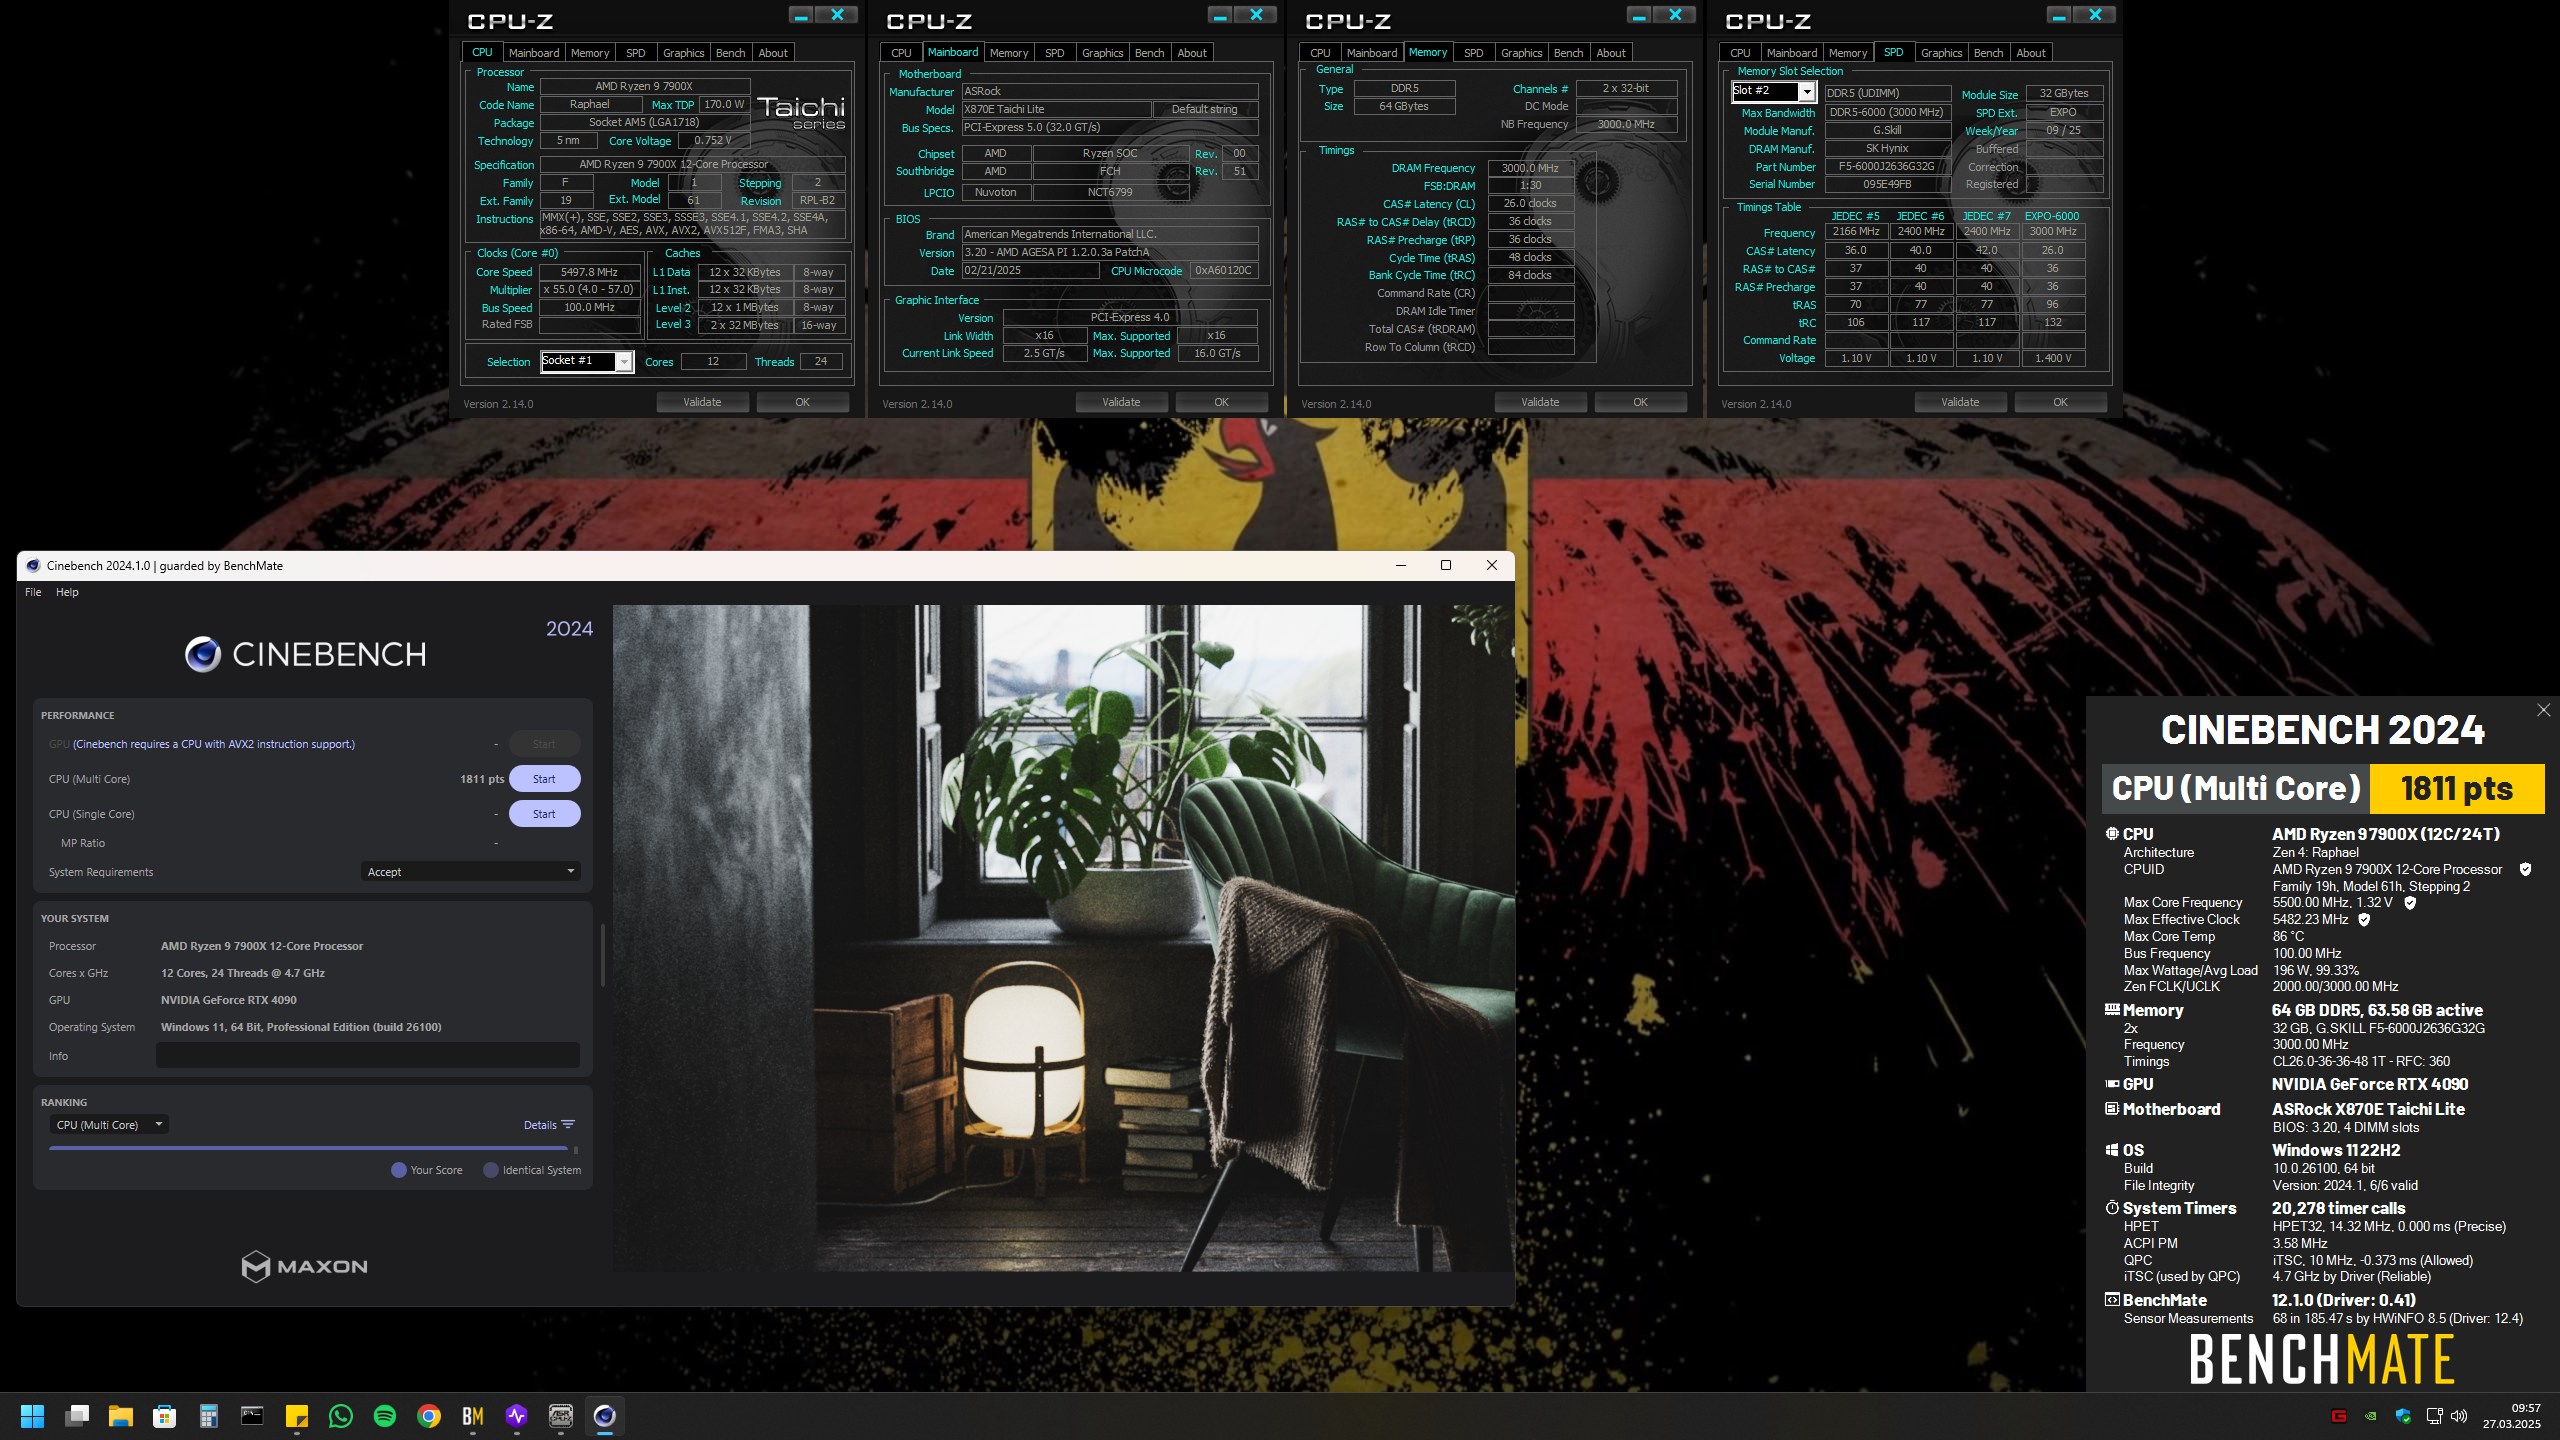Click Details link in Ranking section
Viewport: 2560px width, 1440px height.
540,1125
